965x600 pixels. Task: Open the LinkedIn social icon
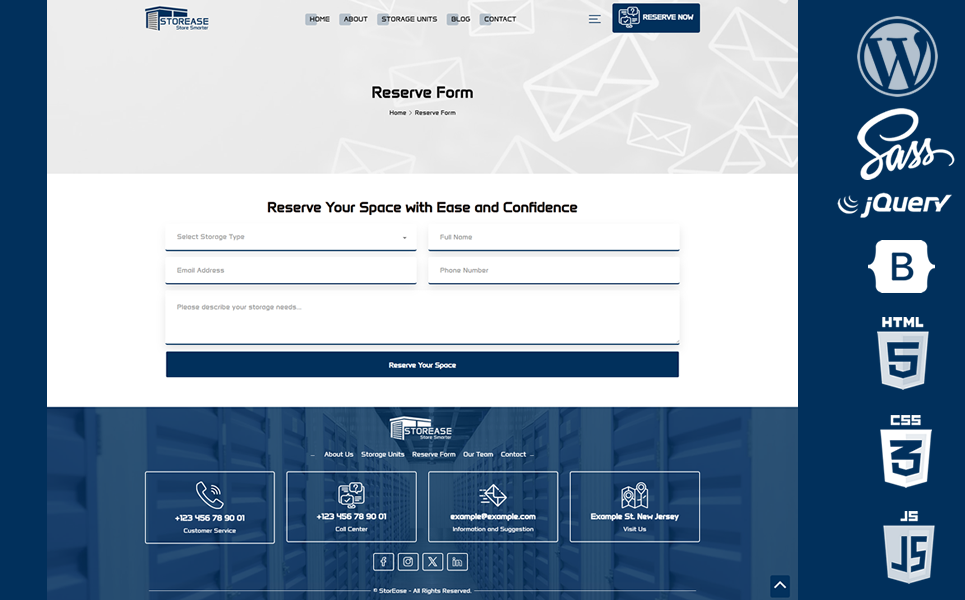pos(457,562)
